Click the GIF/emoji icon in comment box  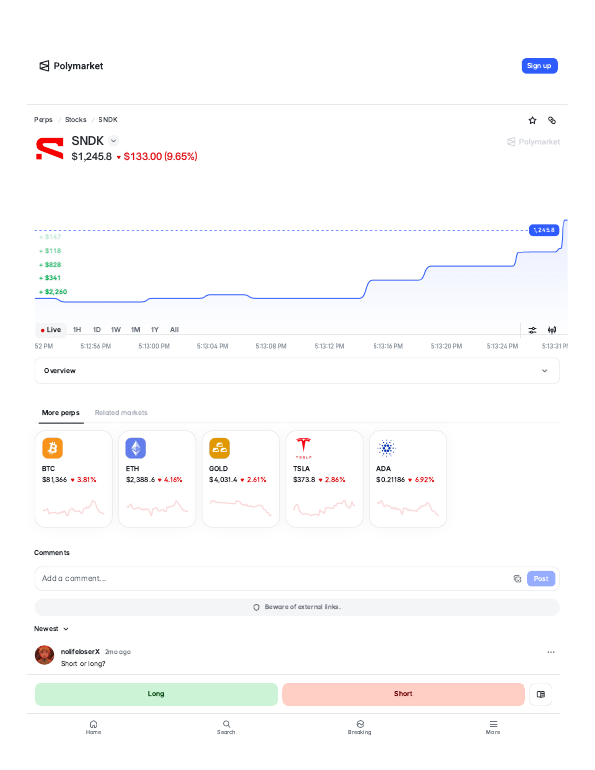tap(517, 579)
